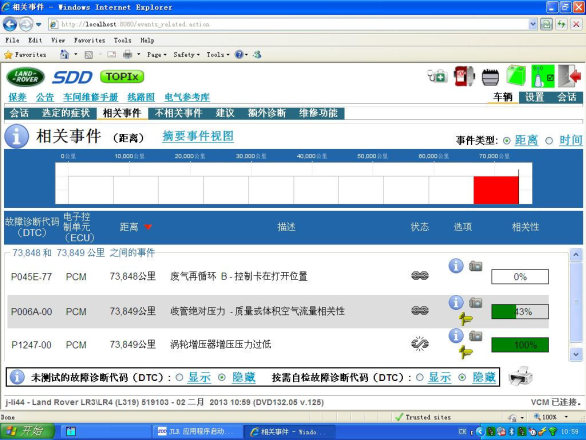Open the IE Page dropdown menu
This screenshot has height=440, width=586.
click(157, 55)
